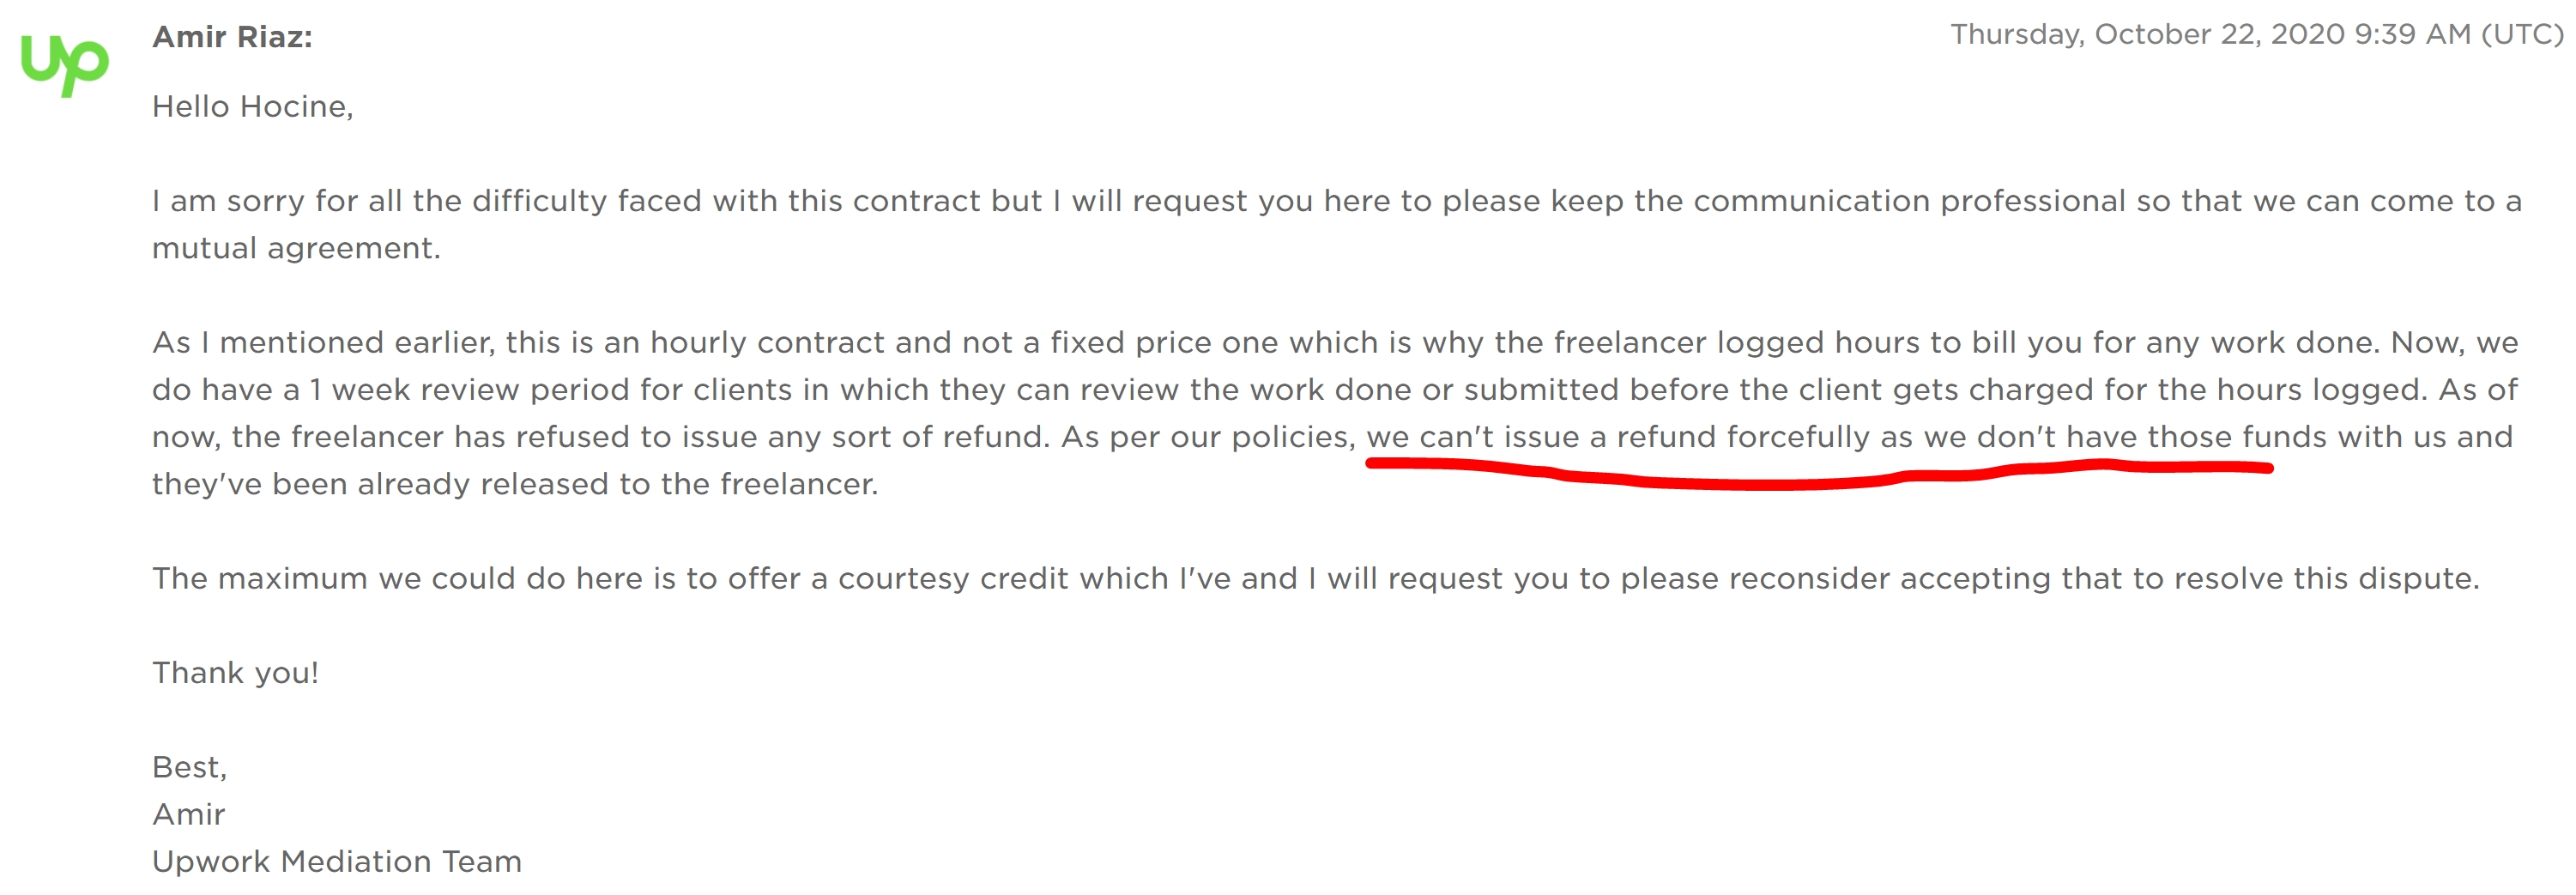The width and height of the screenshot is (2576, 895).
Task: Click the sender name Amir Riaz
Action: coord(232,37)
